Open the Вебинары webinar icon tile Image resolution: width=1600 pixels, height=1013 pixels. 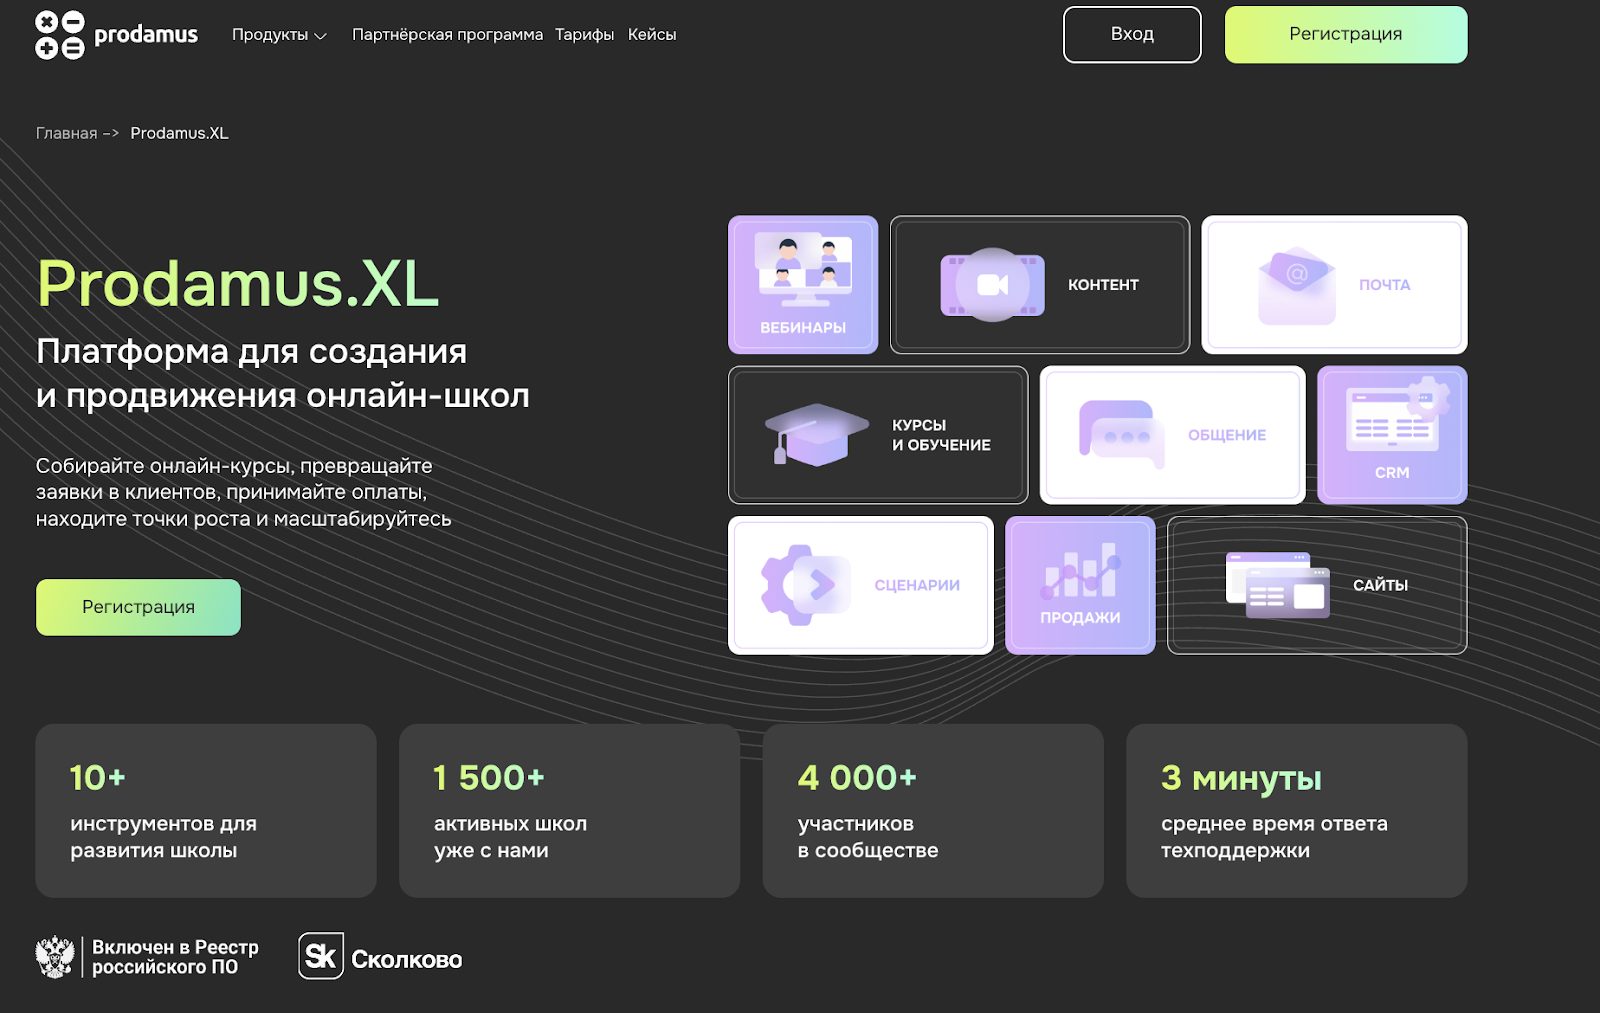803,285
